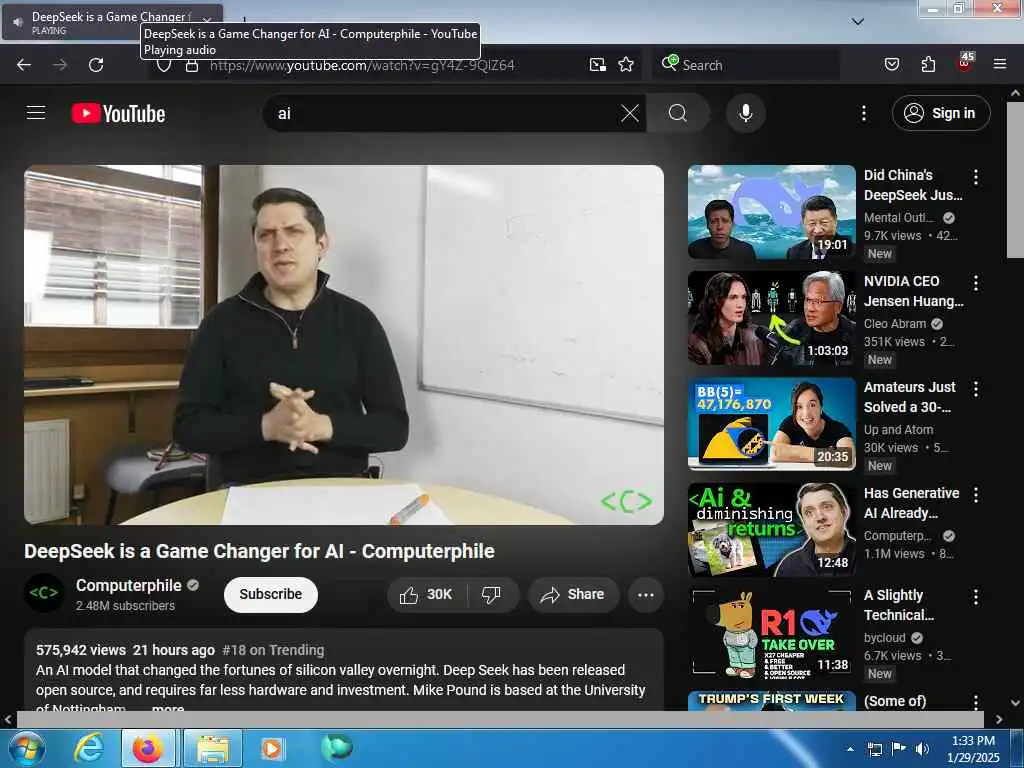Screen dimensions: 1024x768
Task: Reload the page with refresh icon
Action: pyautogui.click(x=96, y=65)
